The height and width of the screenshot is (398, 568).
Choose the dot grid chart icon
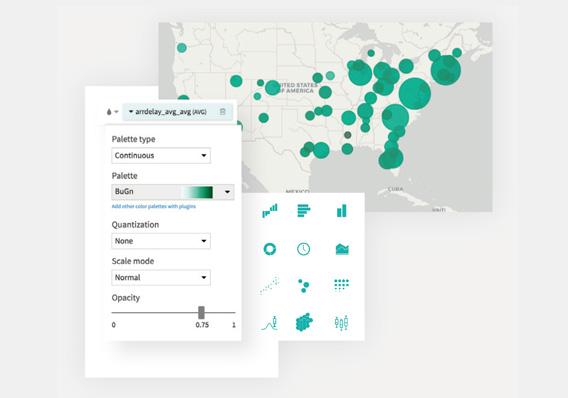[x=341, y=285]
